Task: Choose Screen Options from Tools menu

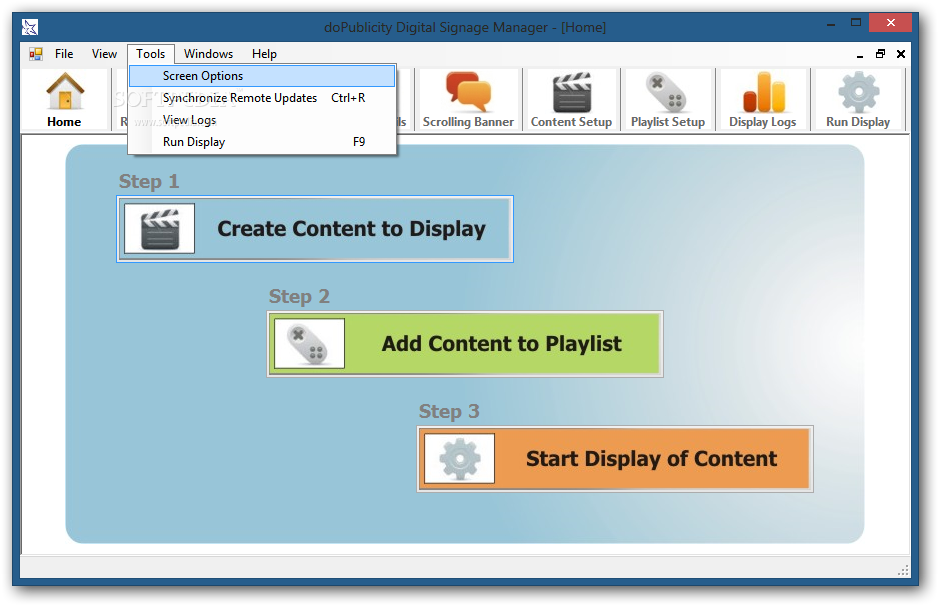Action: (262, 76)
